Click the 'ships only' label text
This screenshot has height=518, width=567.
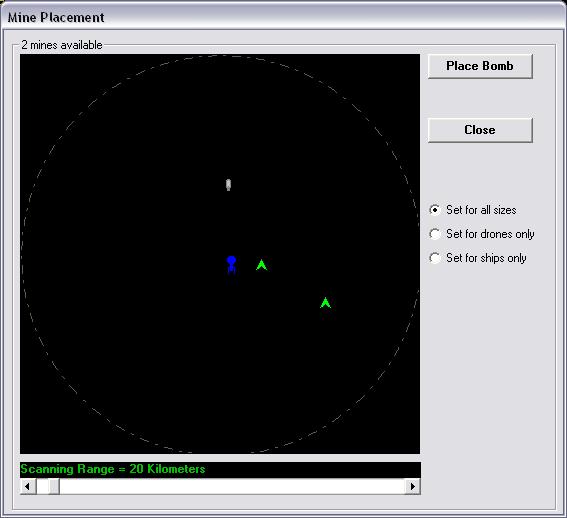[x=503, y=258]
